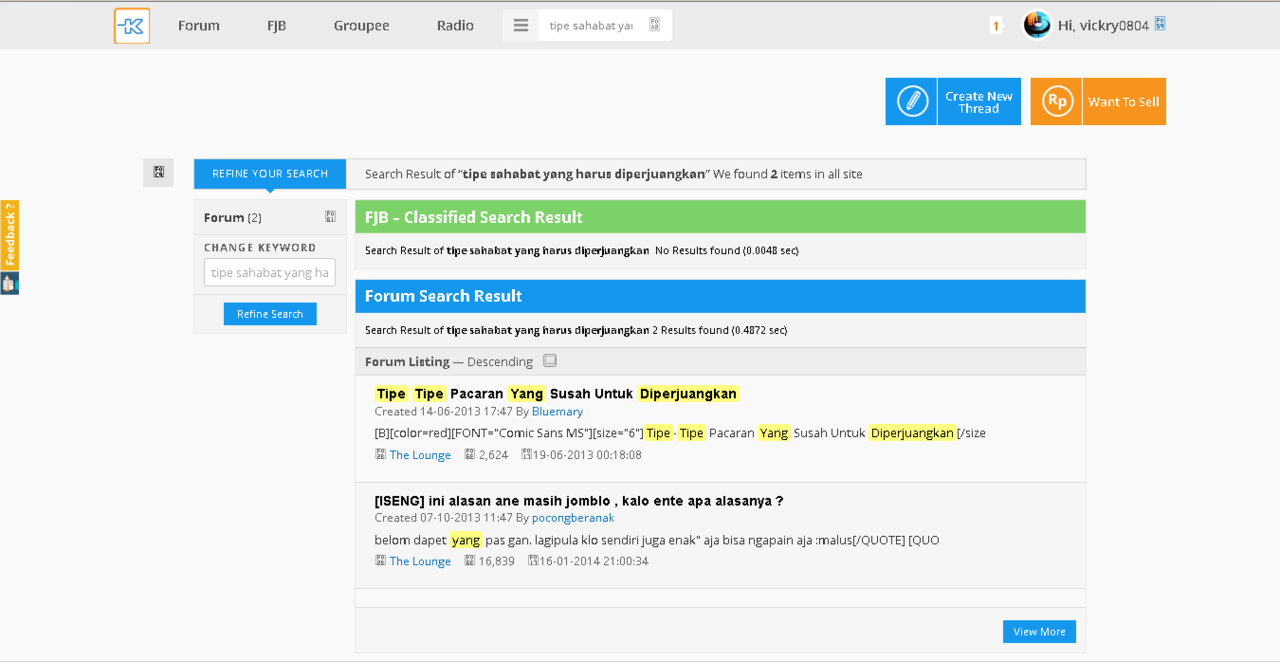Click the Forum Search Result header
The image size is (1280, 662).
pos(720,296)
